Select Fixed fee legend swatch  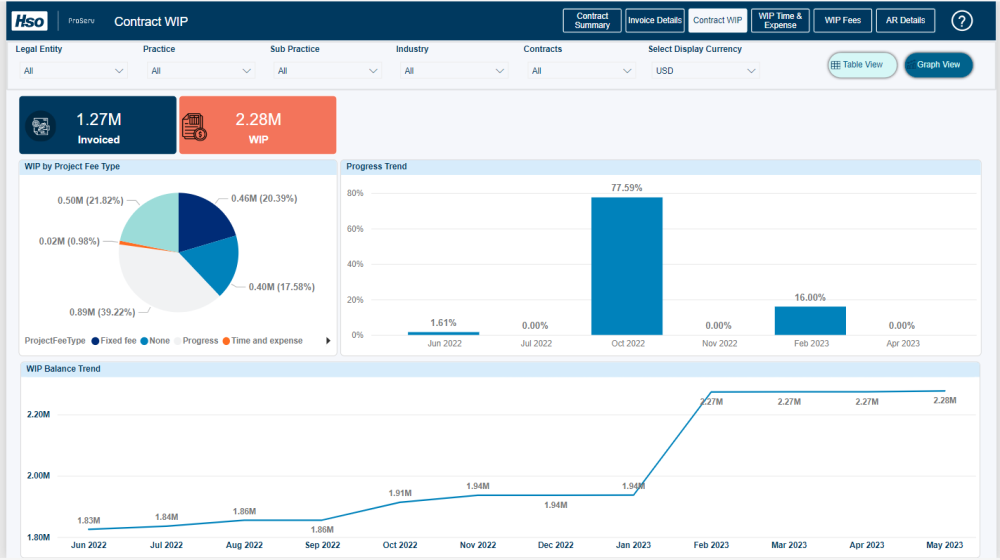(95, 341)
